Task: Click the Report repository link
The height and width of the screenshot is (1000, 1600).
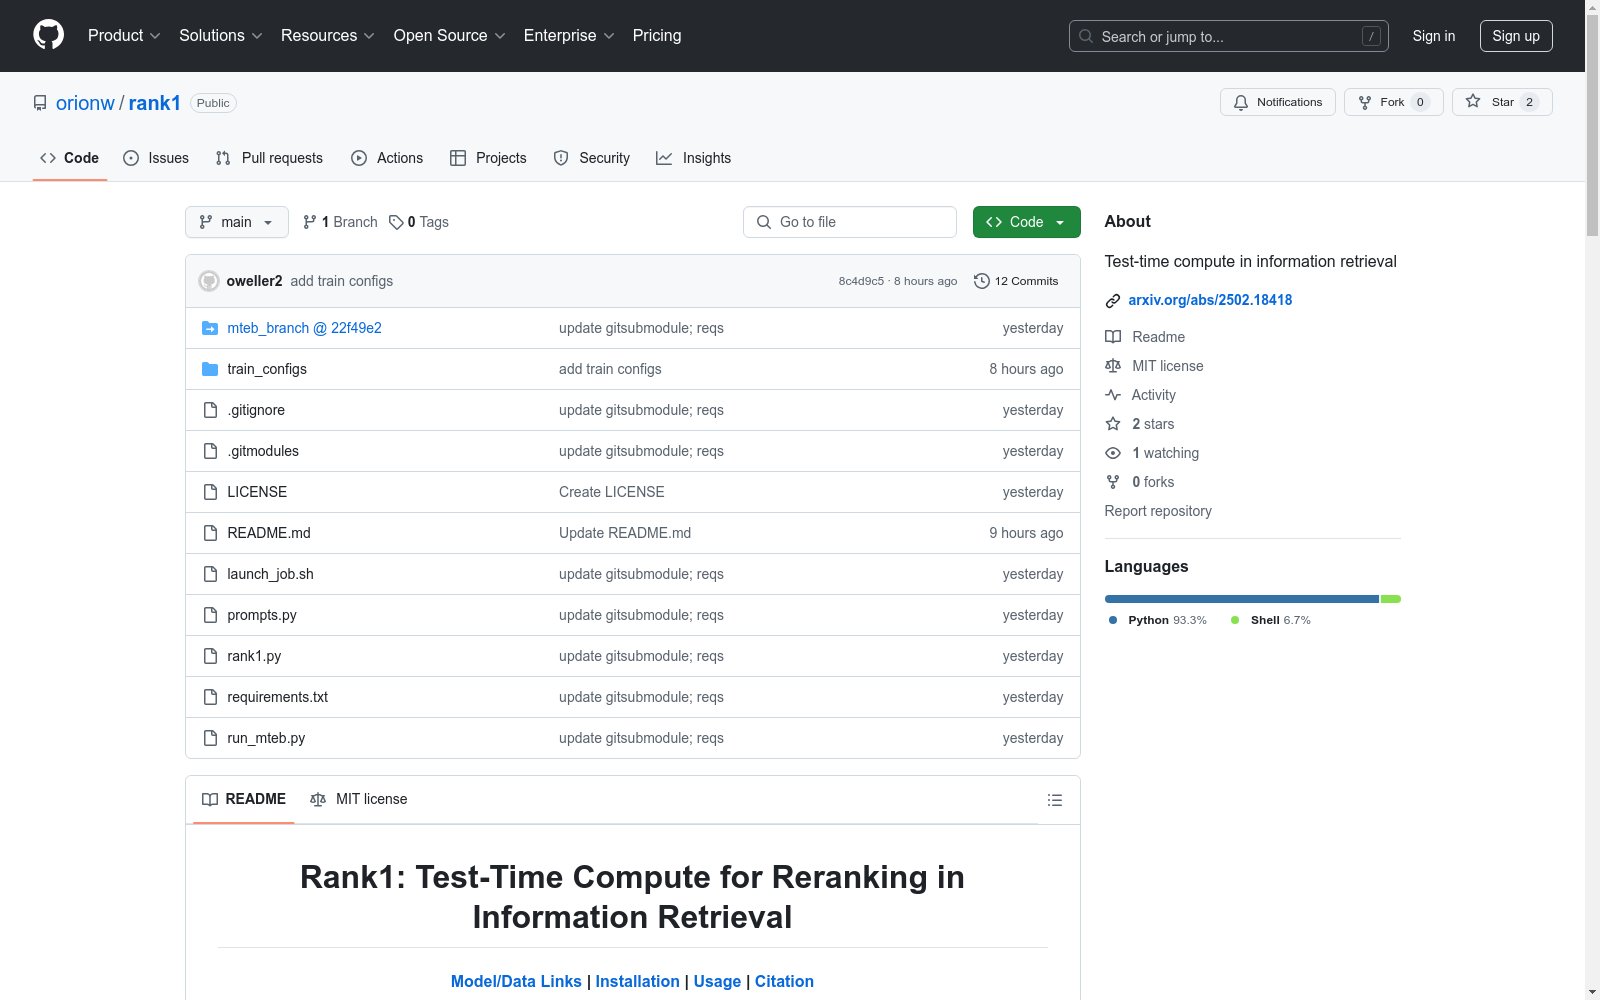Action: [x=1158, y=511]
